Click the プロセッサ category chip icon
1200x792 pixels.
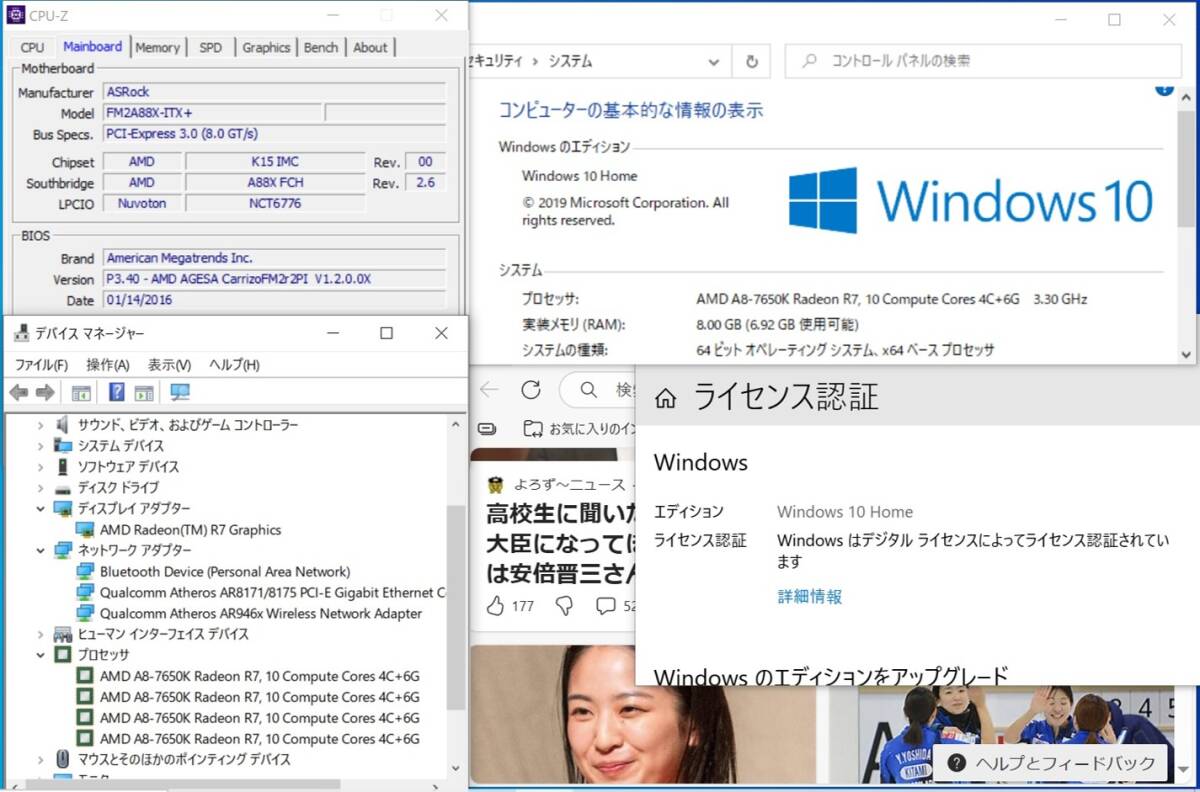[x=62, y=655]
